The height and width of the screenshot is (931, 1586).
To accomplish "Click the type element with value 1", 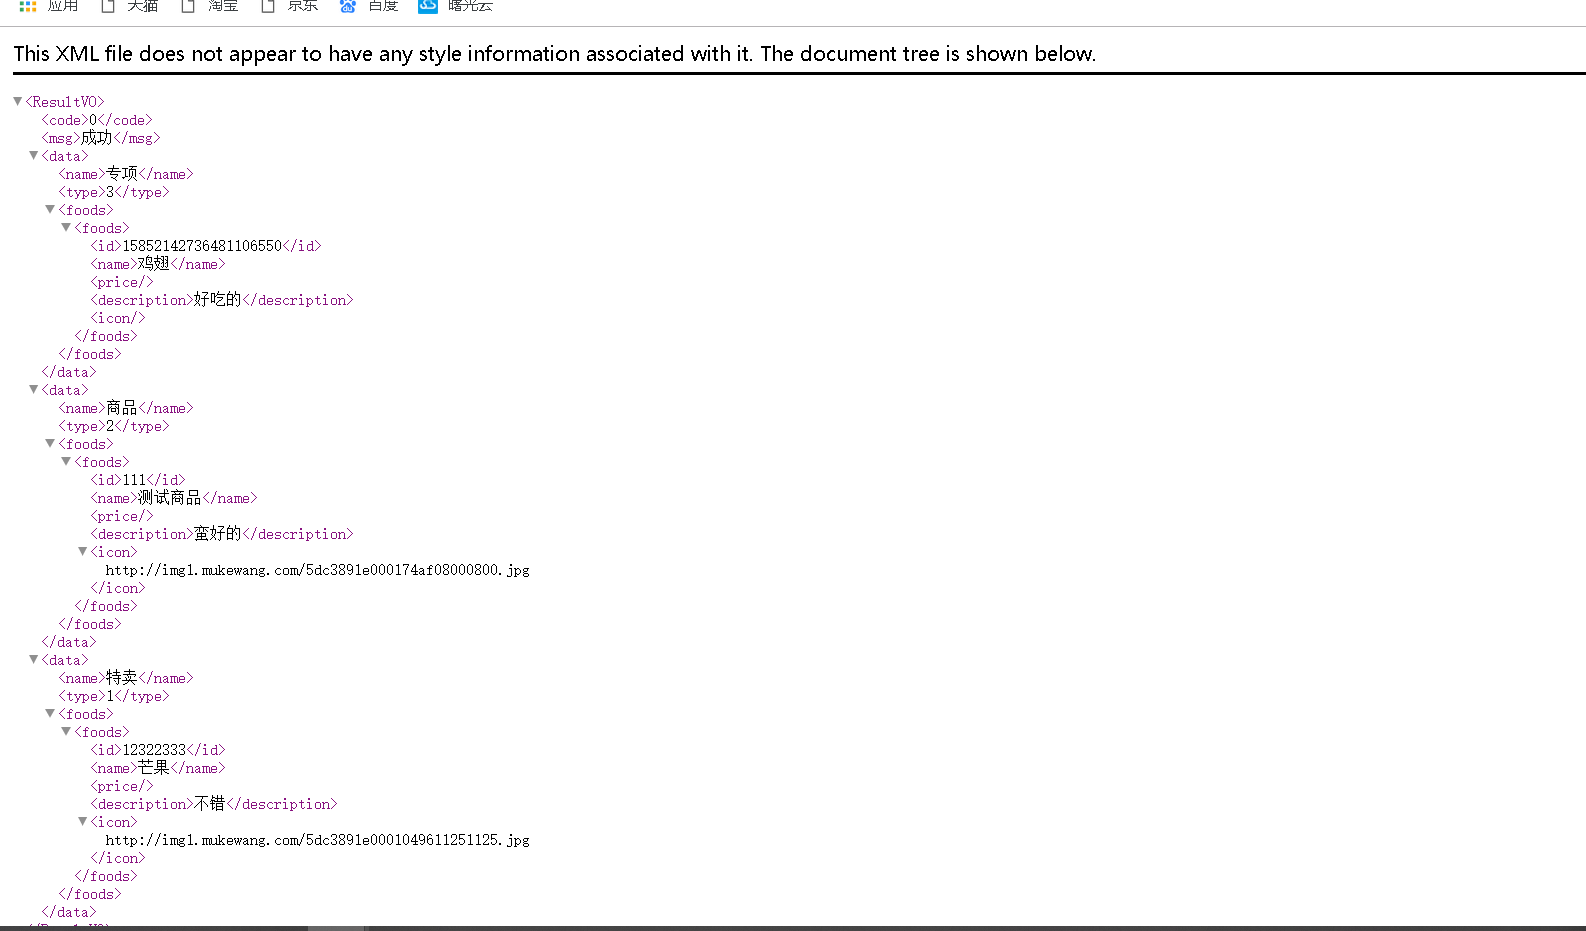I will coord(114,696).
